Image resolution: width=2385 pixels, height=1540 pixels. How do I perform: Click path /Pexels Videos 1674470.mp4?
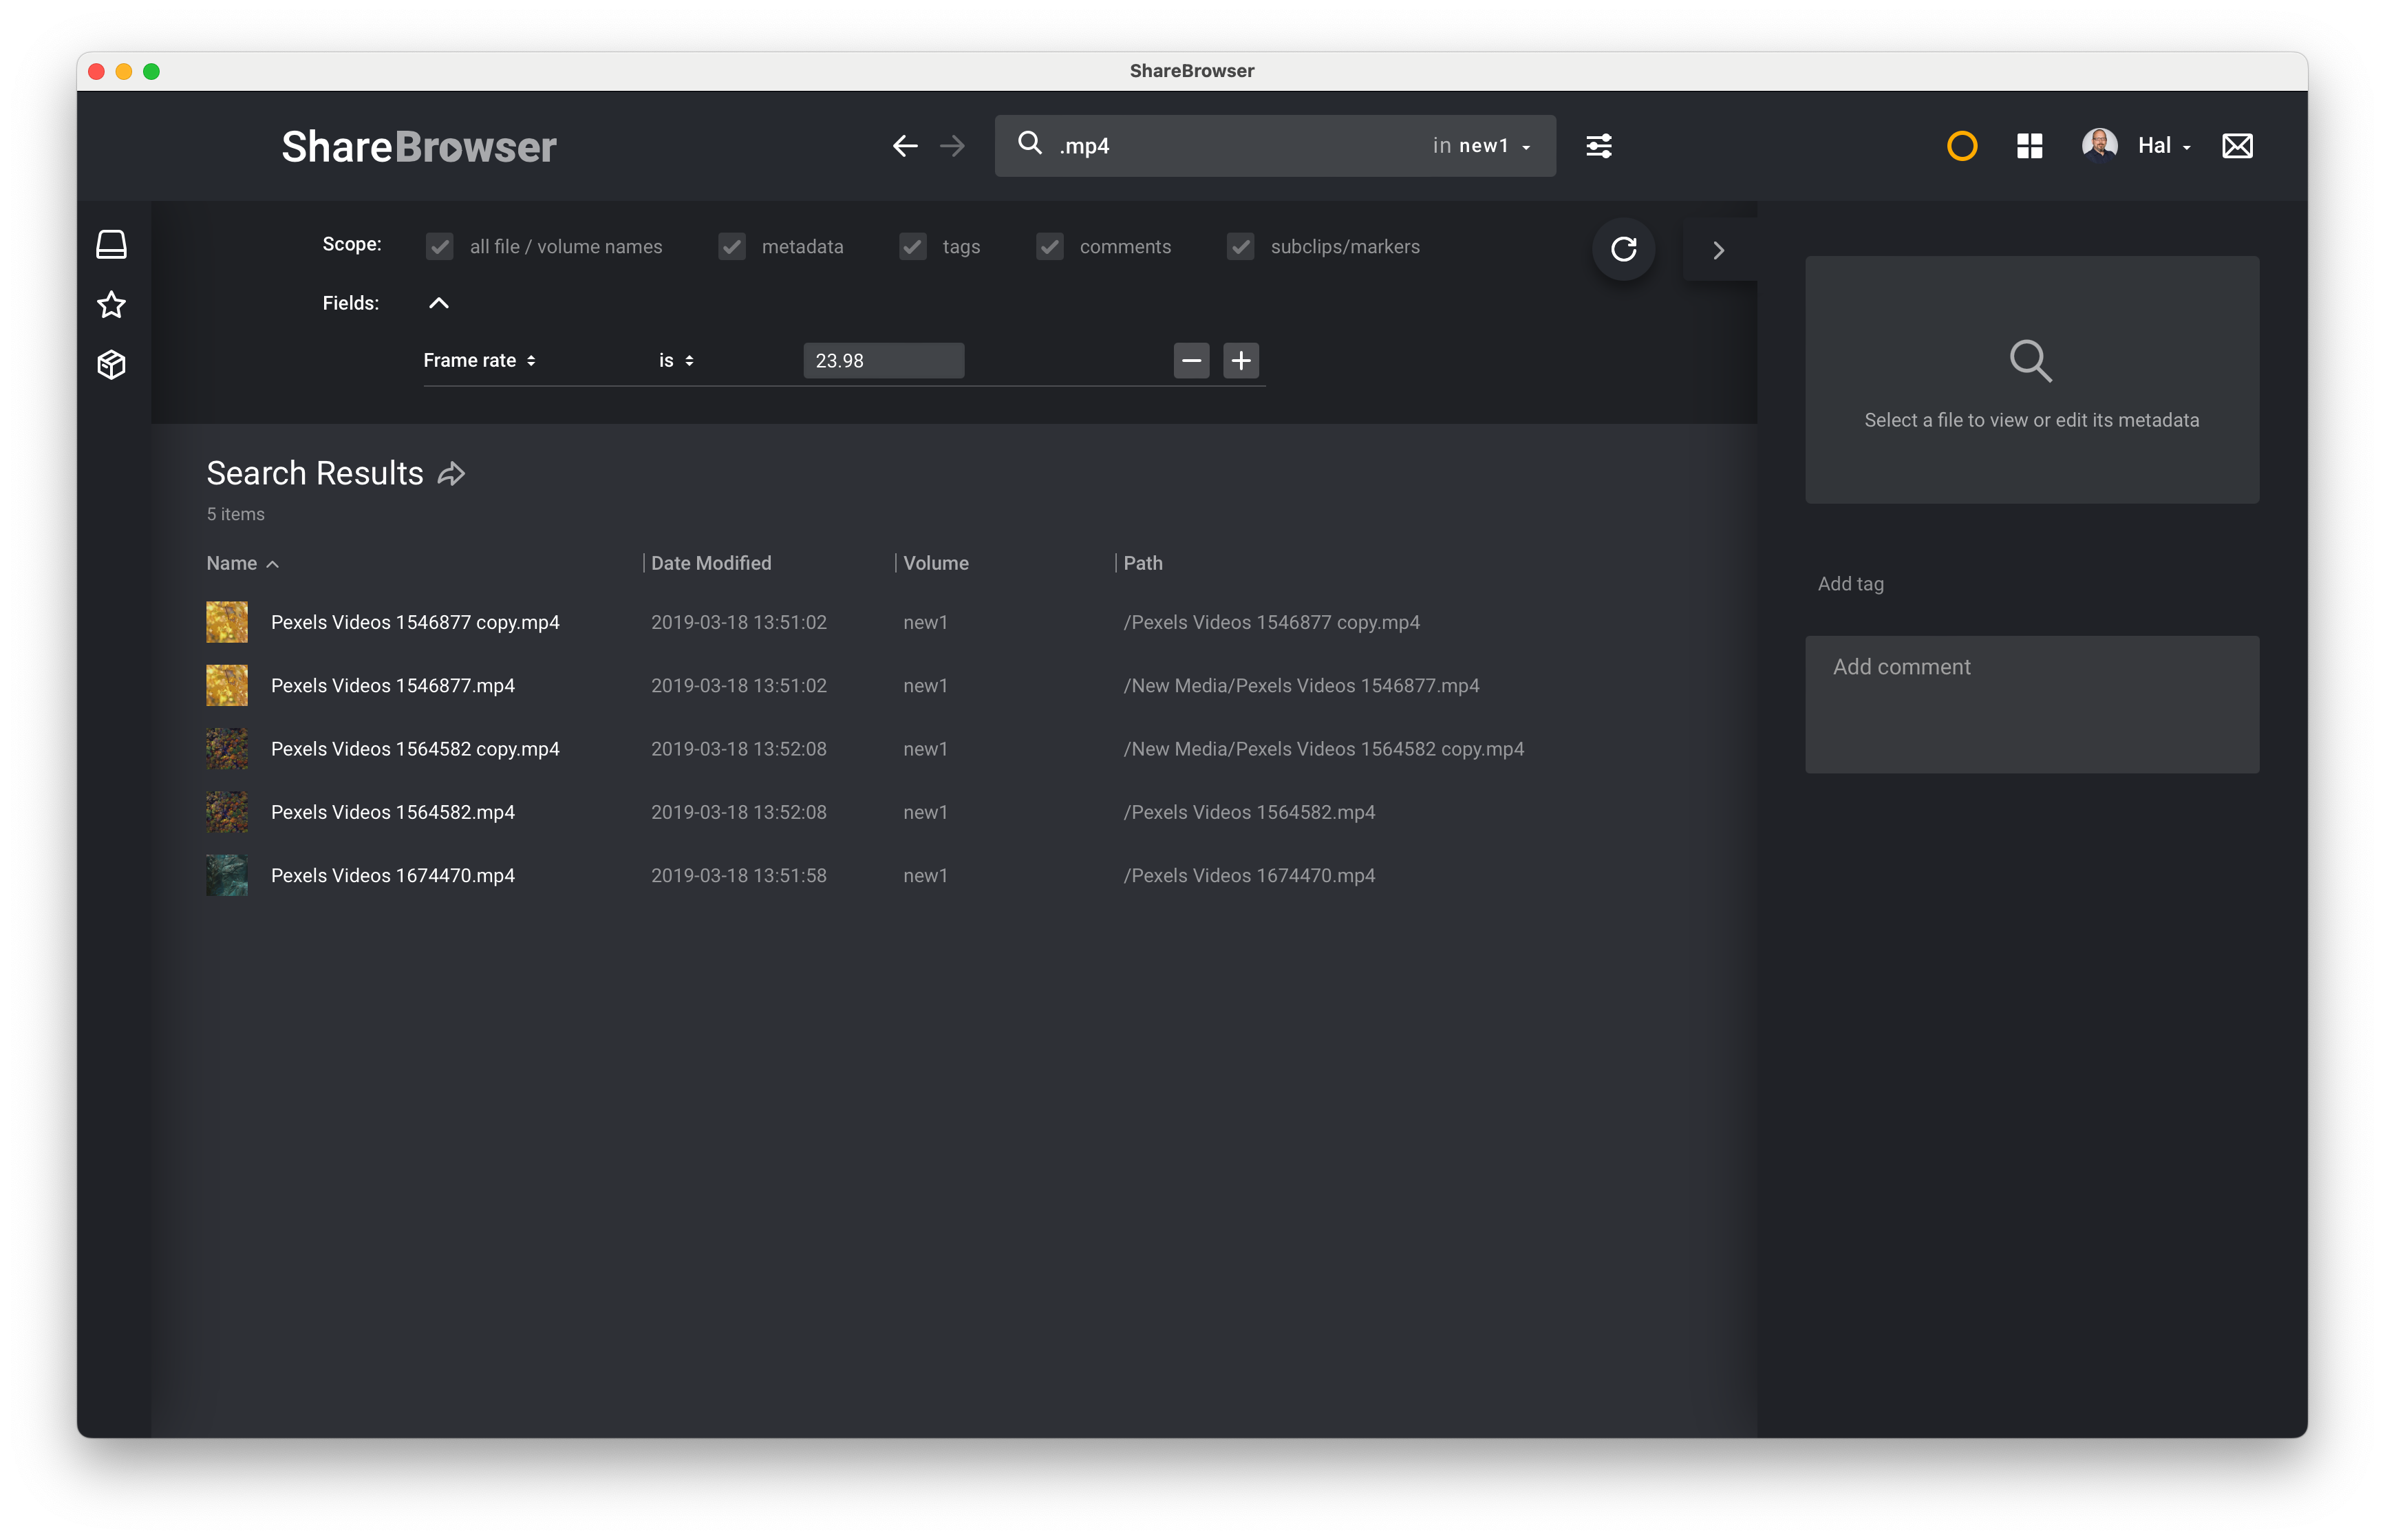(1249, 876)
